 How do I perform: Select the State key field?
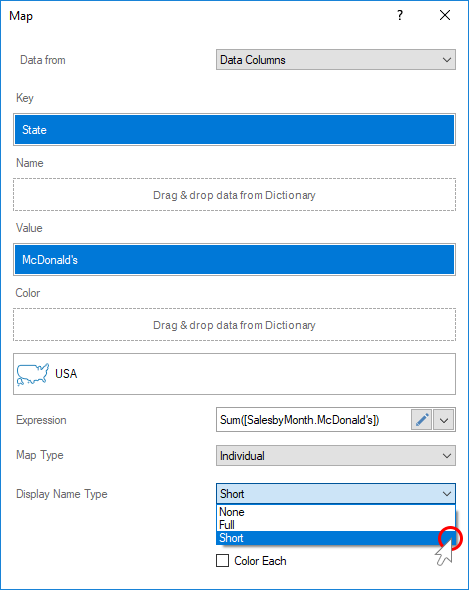(234, 130)
